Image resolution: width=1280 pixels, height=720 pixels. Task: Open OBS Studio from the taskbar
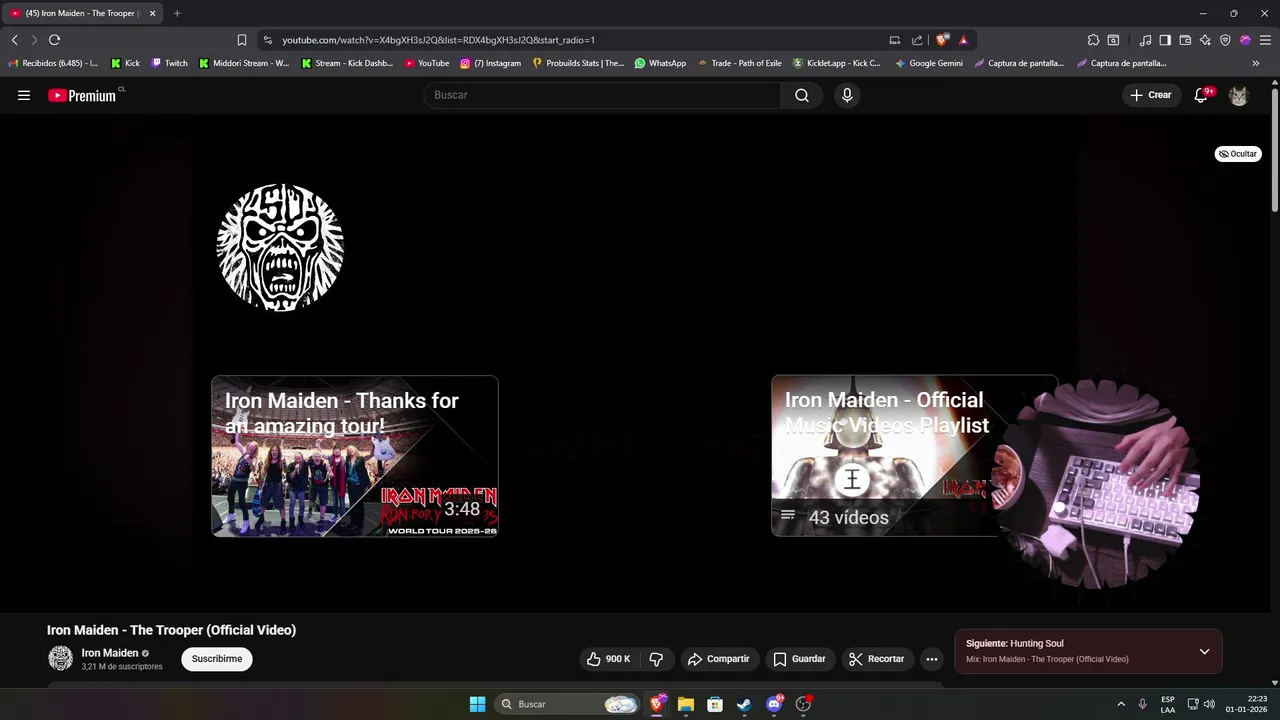(x=803, y=704)
